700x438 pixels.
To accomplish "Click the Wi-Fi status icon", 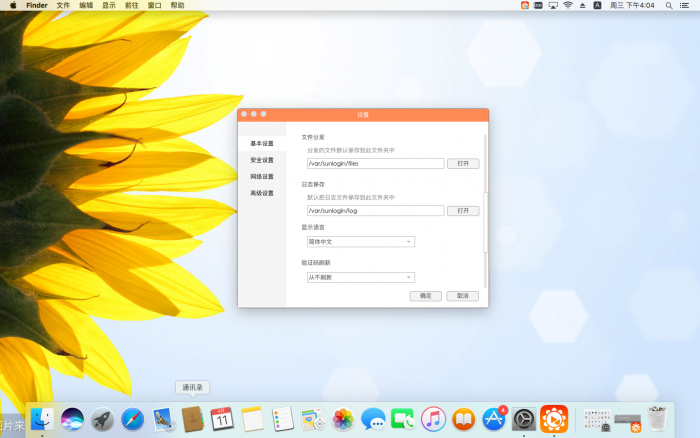I will coord(568,5).
